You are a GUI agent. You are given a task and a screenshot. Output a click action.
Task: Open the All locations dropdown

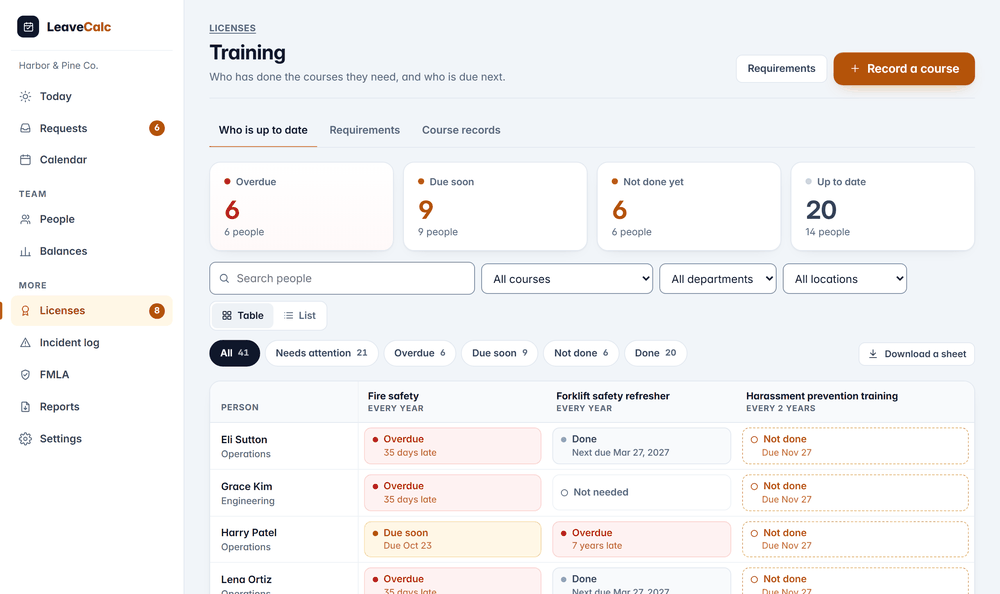pyautogui.click(x=844, y=279)
